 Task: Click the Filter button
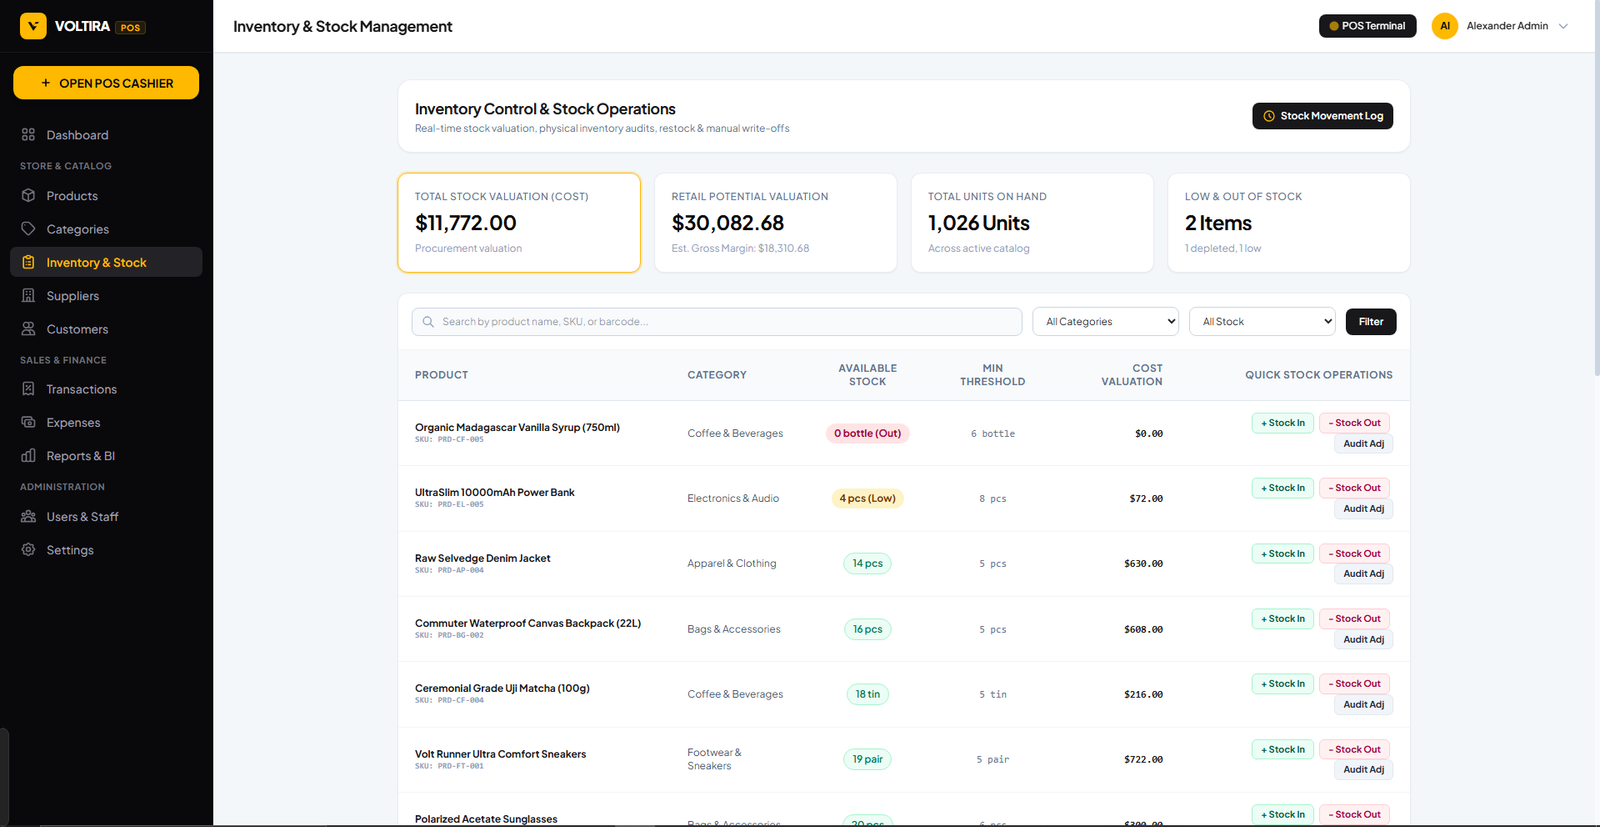point(1371,322)
